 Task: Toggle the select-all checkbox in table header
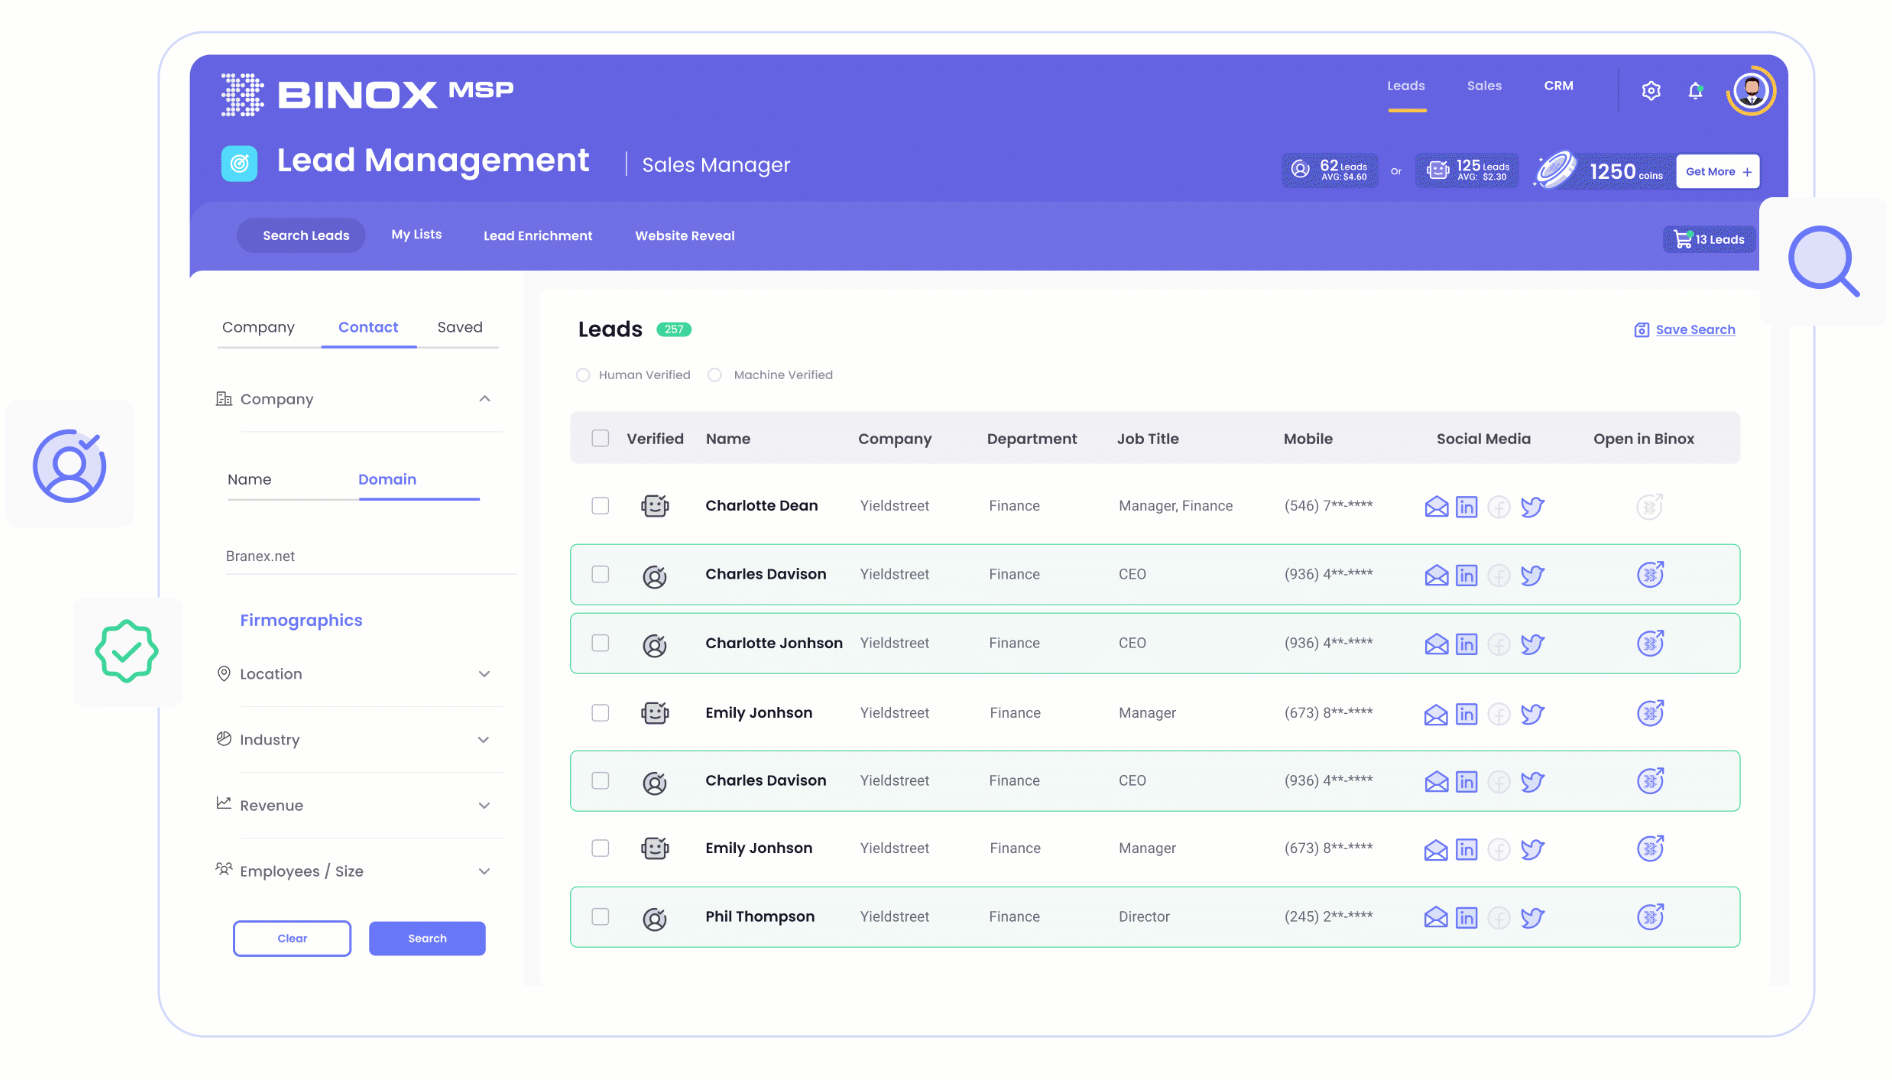pyautogui.click(x=600, y=438)
